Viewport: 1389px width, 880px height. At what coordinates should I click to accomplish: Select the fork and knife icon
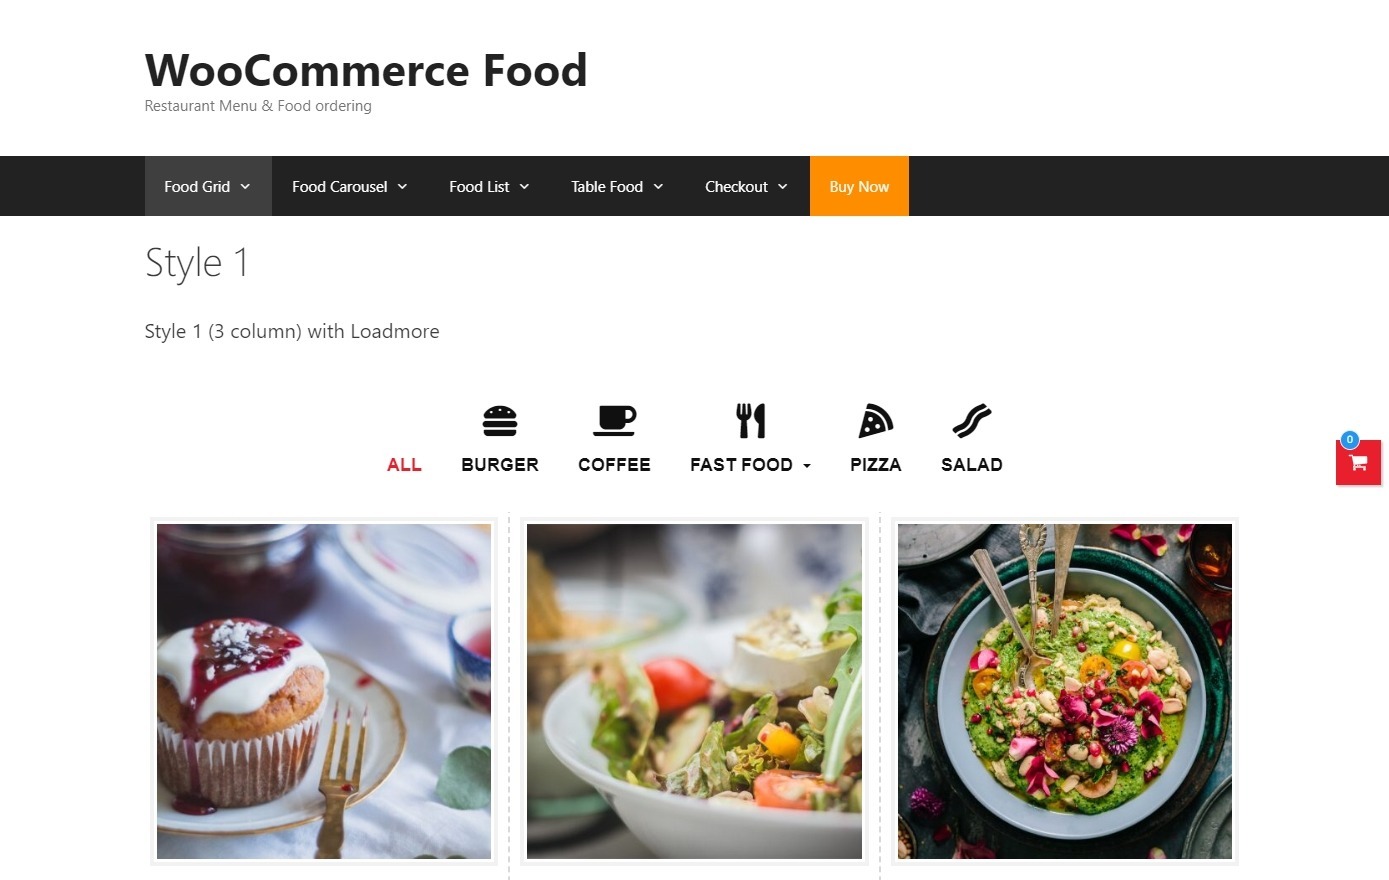(751, 421)
